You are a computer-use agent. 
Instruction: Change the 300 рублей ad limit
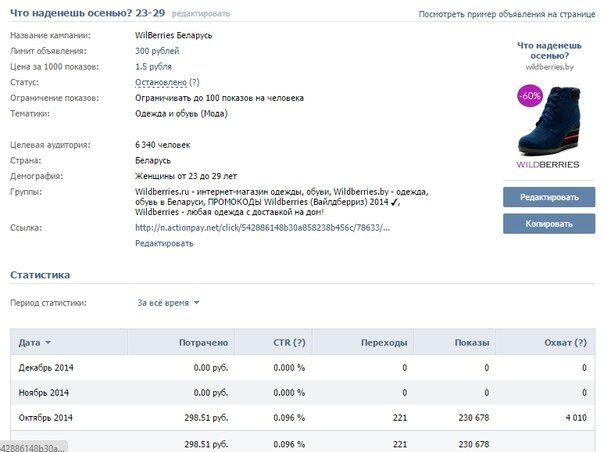pyautogui.click(x=157, y=51)
